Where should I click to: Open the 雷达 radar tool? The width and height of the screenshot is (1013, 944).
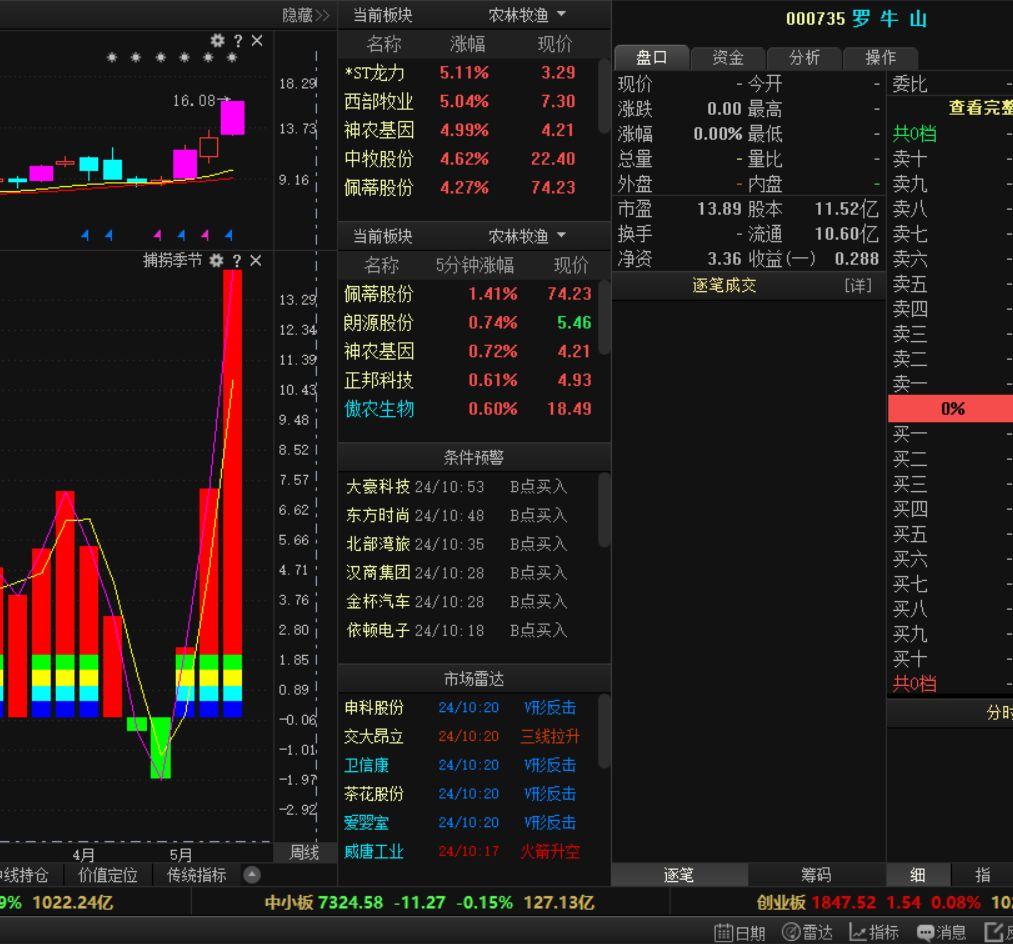(808, 932)
